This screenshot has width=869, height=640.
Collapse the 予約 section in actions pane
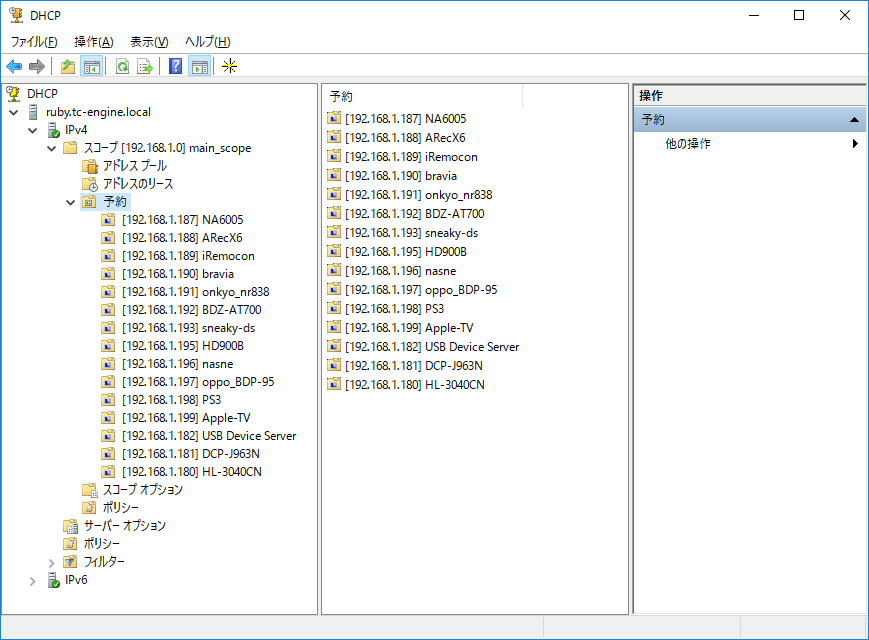pos(854,120)
